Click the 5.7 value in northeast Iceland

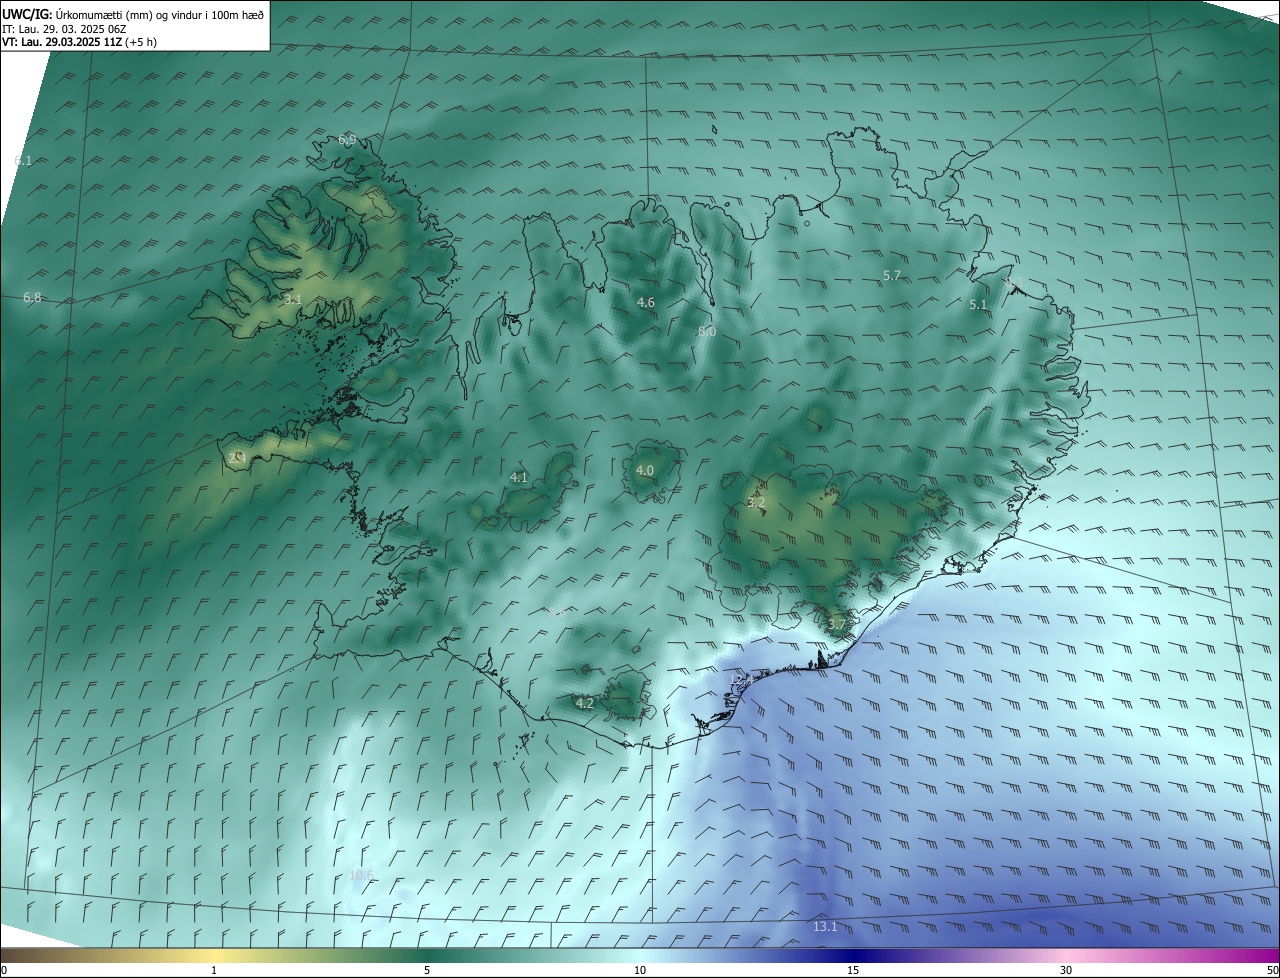893,275
